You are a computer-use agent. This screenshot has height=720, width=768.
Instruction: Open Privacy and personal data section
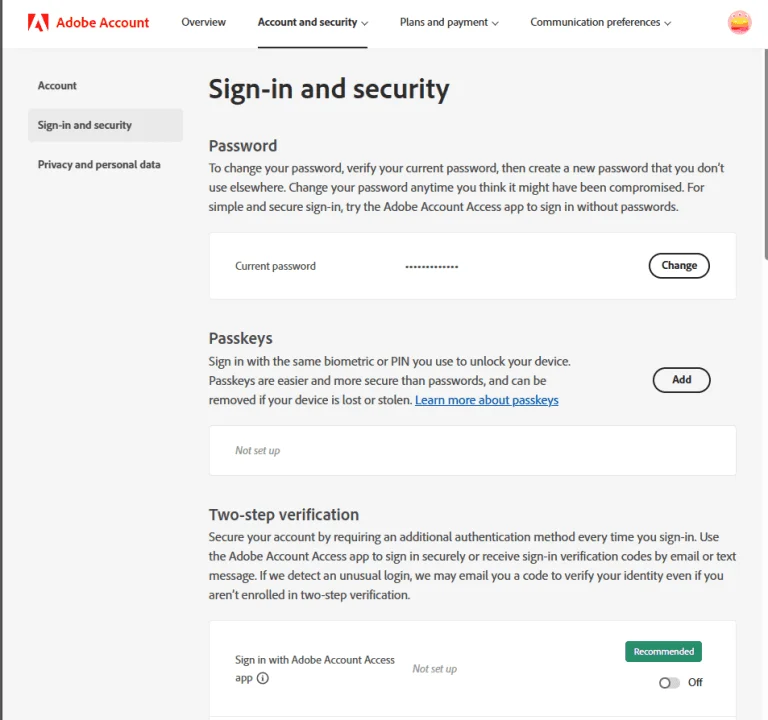point(99,165)
